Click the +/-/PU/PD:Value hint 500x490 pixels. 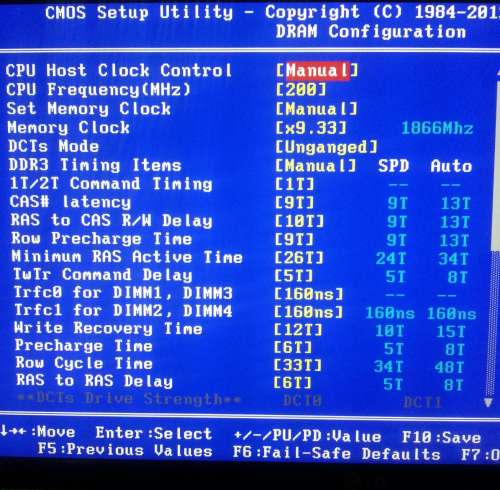click(307, 436)
